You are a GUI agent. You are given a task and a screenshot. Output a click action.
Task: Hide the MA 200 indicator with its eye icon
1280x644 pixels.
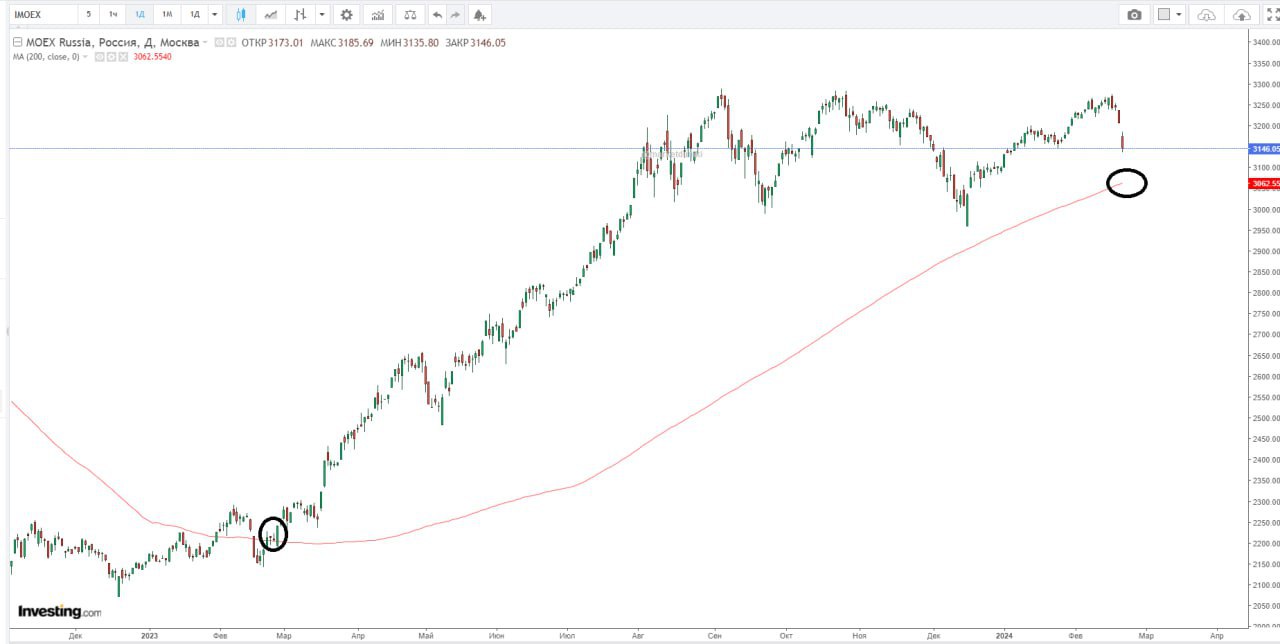pyautogui.click(x=98, y=57)
